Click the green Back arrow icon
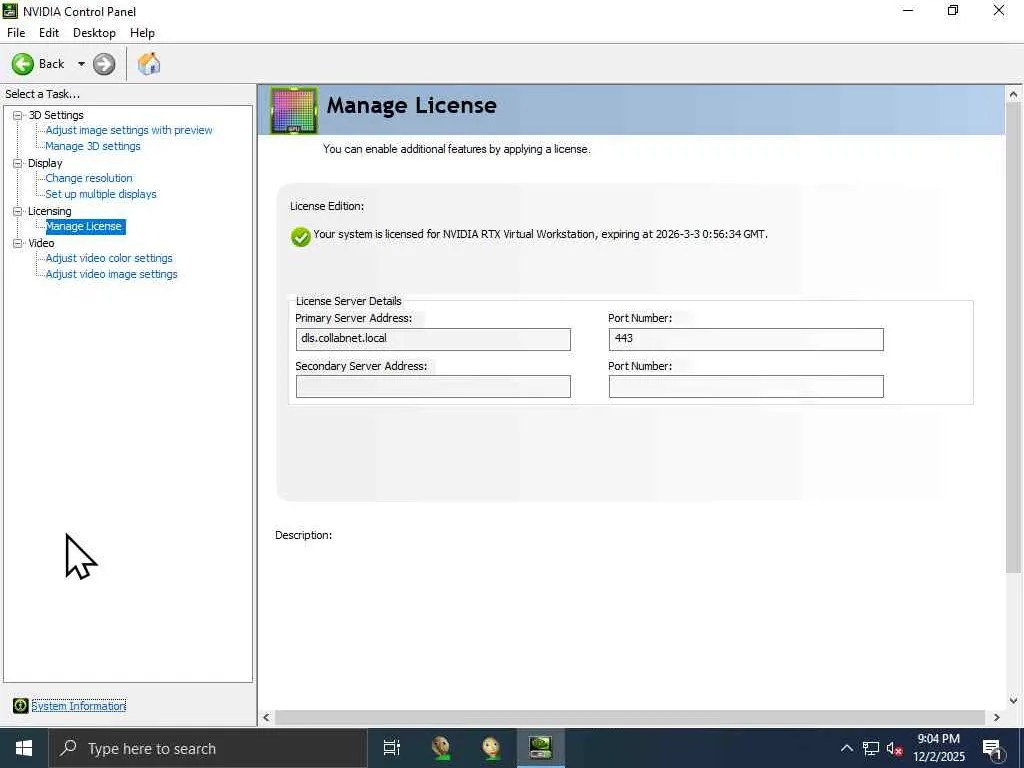 point(23,64)
